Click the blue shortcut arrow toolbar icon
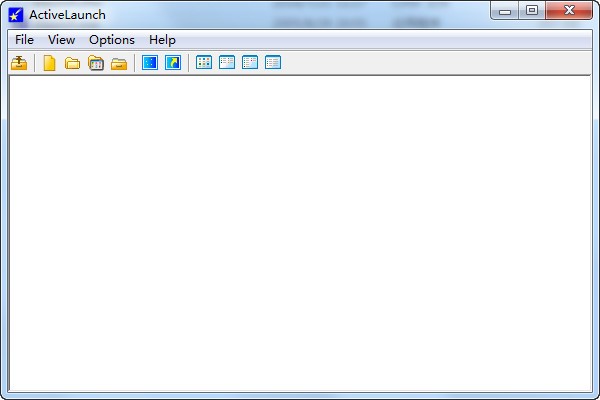Screen dimensions: 600x400 173,63
